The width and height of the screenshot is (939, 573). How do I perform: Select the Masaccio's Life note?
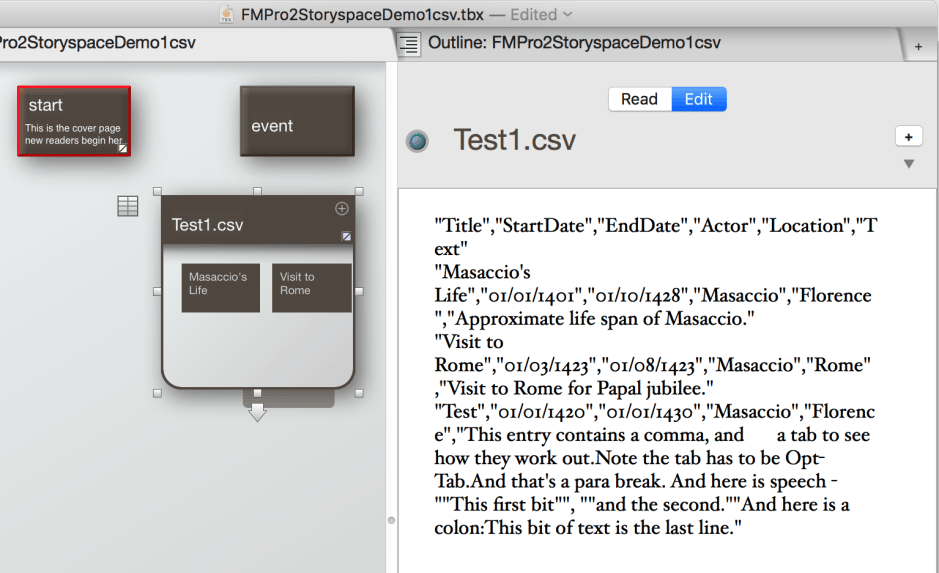(220, 287)
